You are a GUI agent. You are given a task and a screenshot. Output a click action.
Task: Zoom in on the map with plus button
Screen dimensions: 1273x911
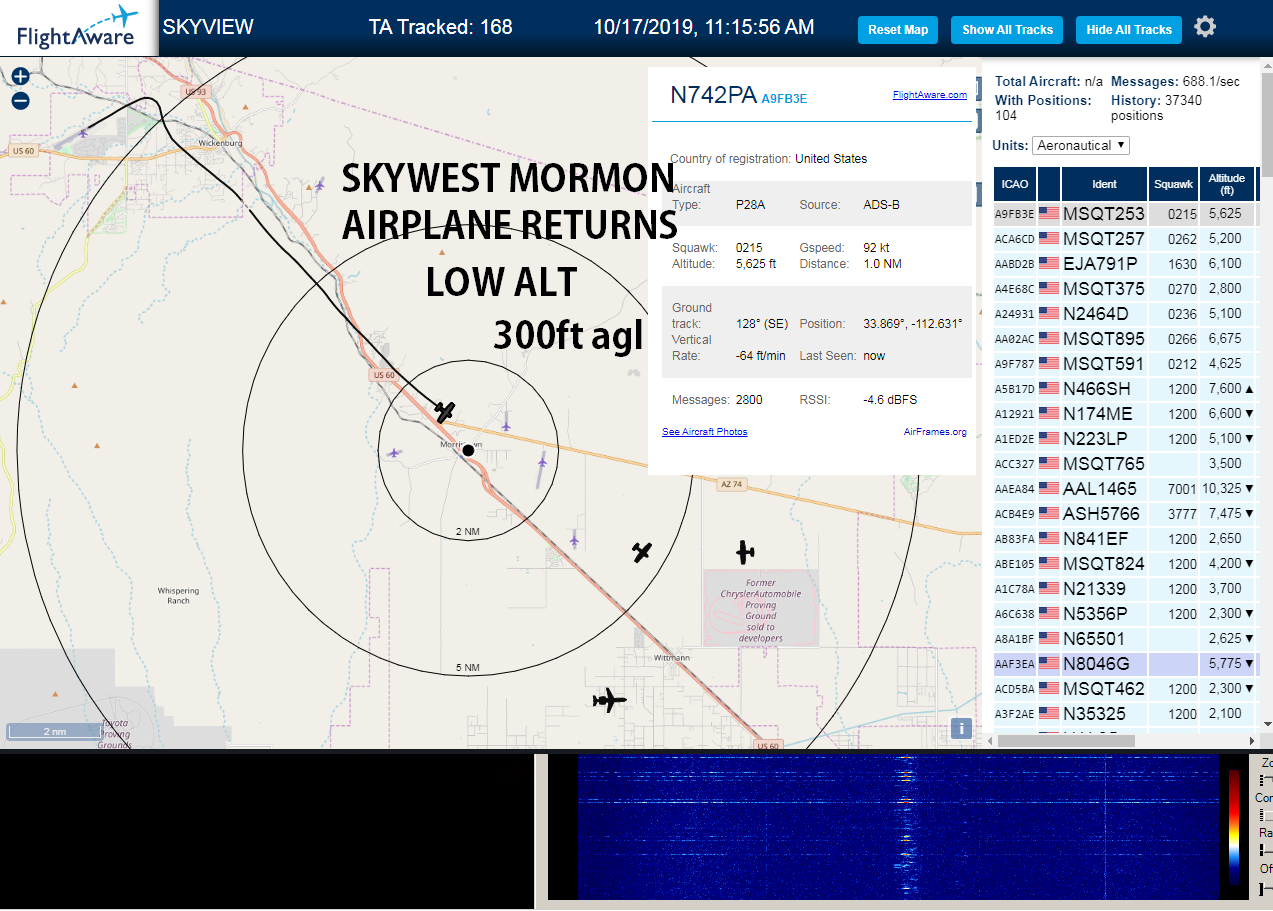pyautogui.click(x=20, y=76)
